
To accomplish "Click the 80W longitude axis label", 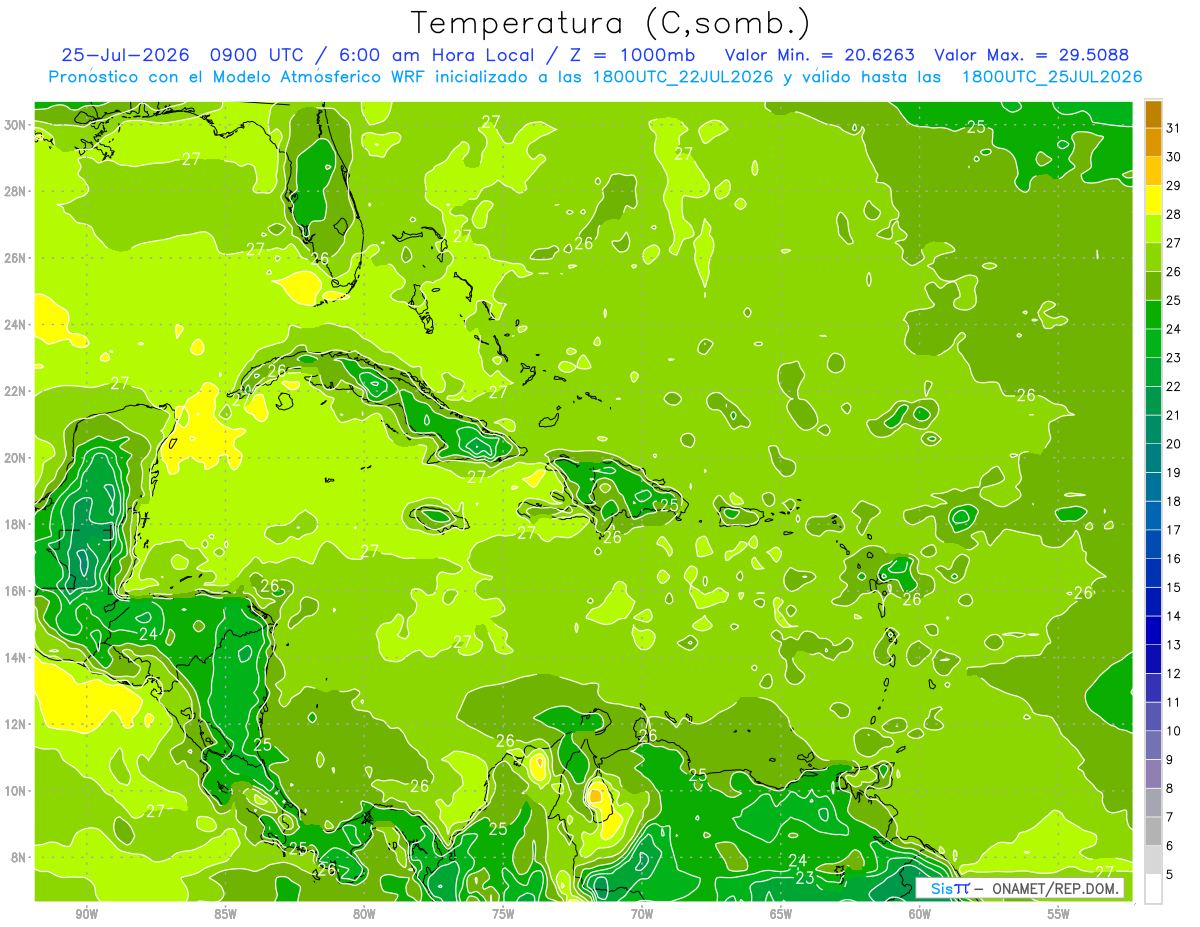I will pos(364,914).
